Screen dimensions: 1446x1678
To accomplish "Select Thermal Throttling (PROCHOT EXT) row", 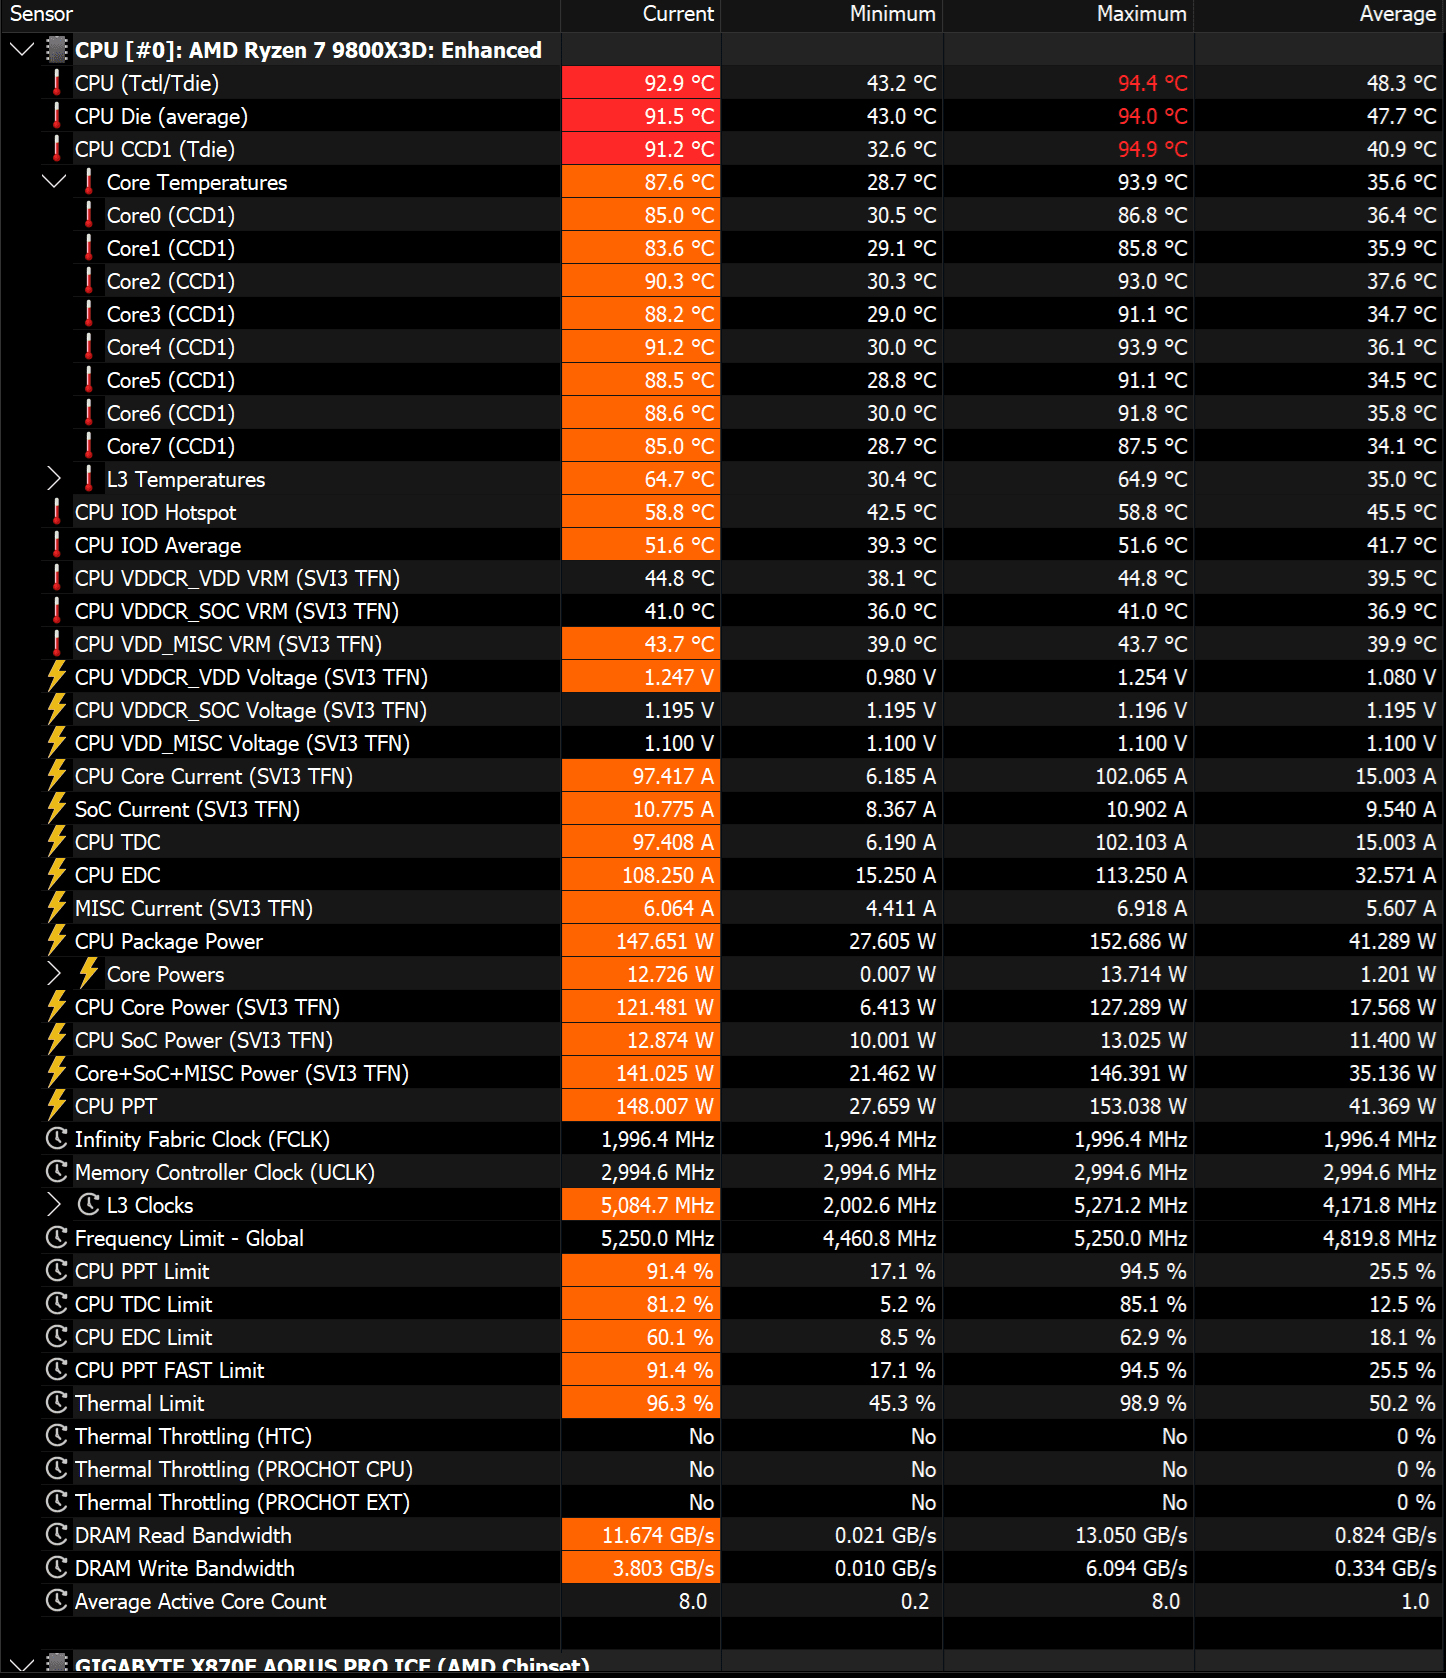I will point(723,1502).
